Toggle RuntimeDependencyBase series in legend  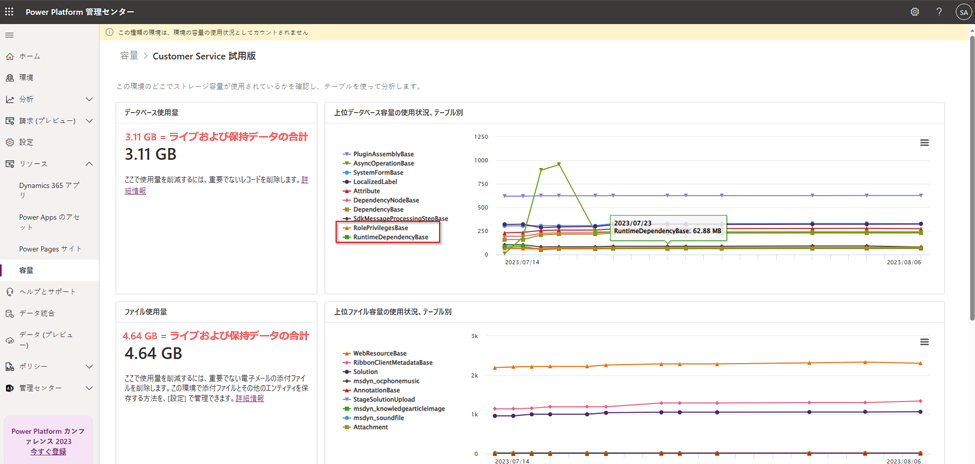[x=386, y=238]
